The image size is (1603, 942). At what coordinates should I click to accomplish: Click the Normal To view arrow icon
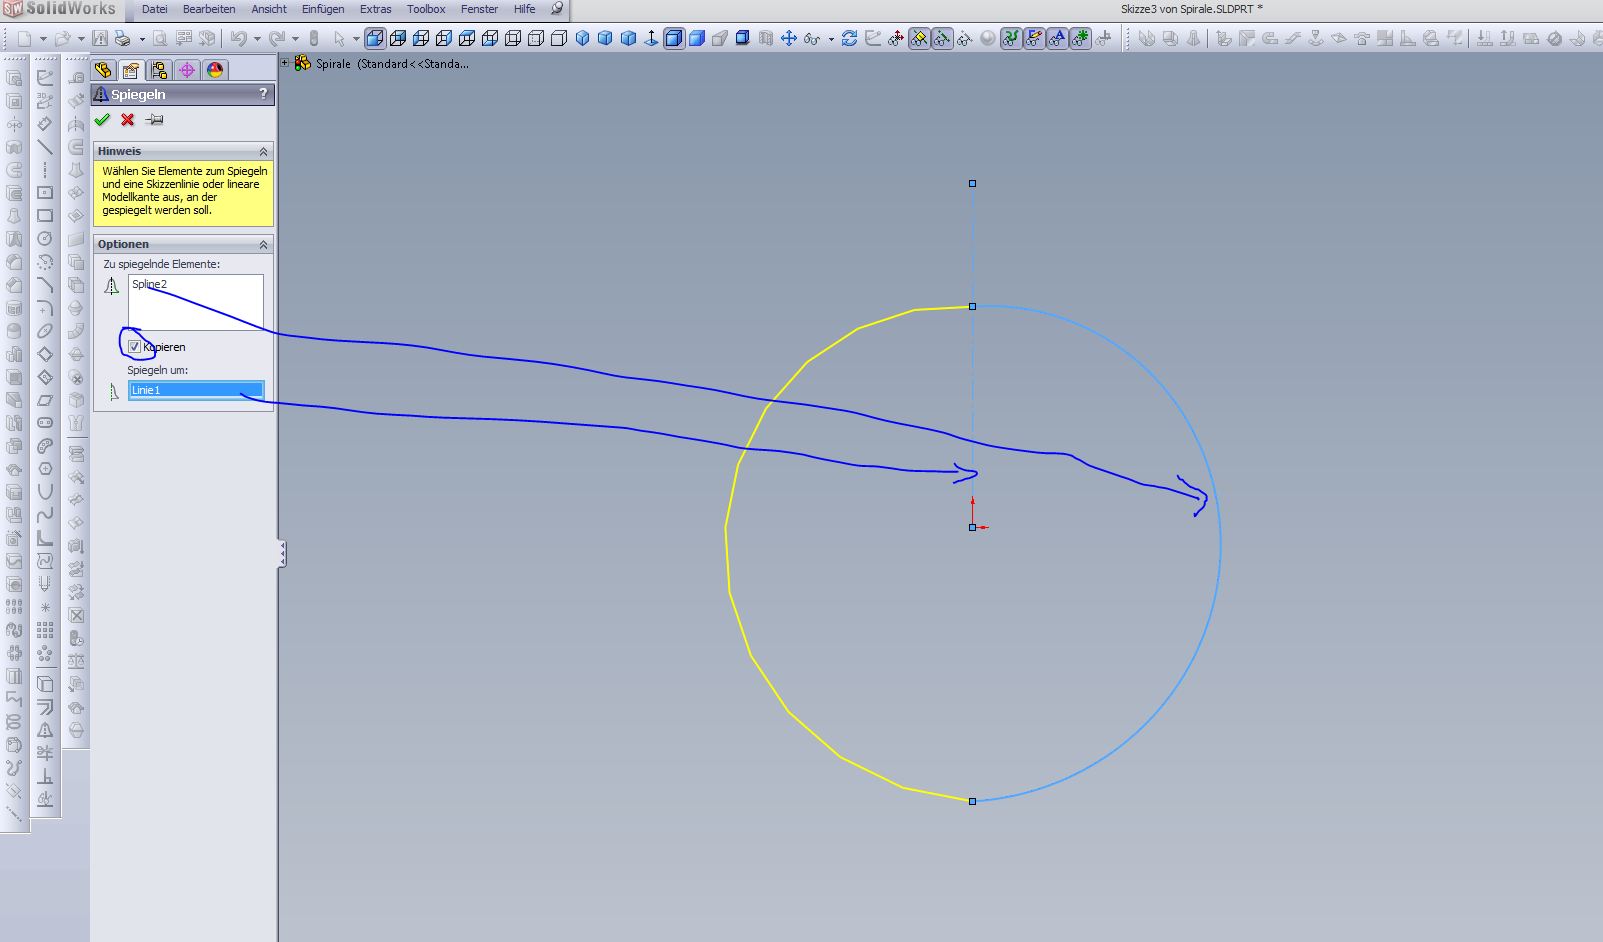point(652,39)
